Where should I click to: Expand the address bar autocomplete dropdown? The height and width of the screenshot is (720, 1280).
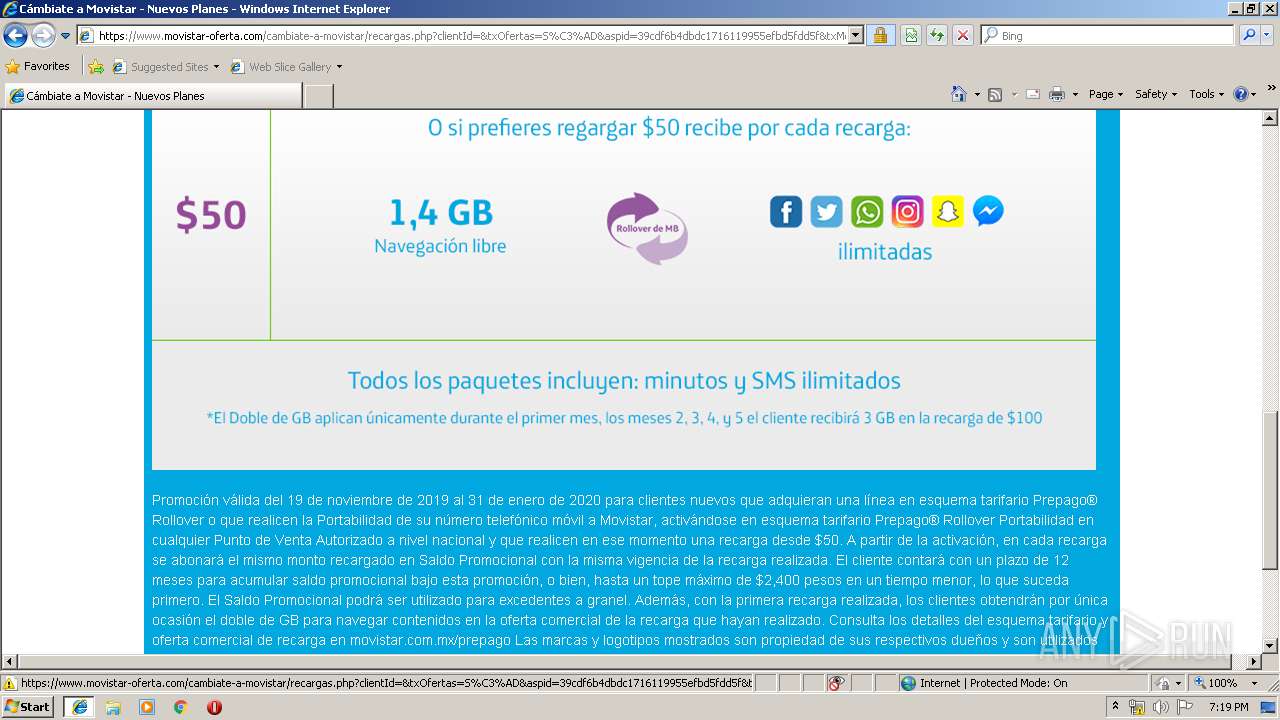coord(856,35)
